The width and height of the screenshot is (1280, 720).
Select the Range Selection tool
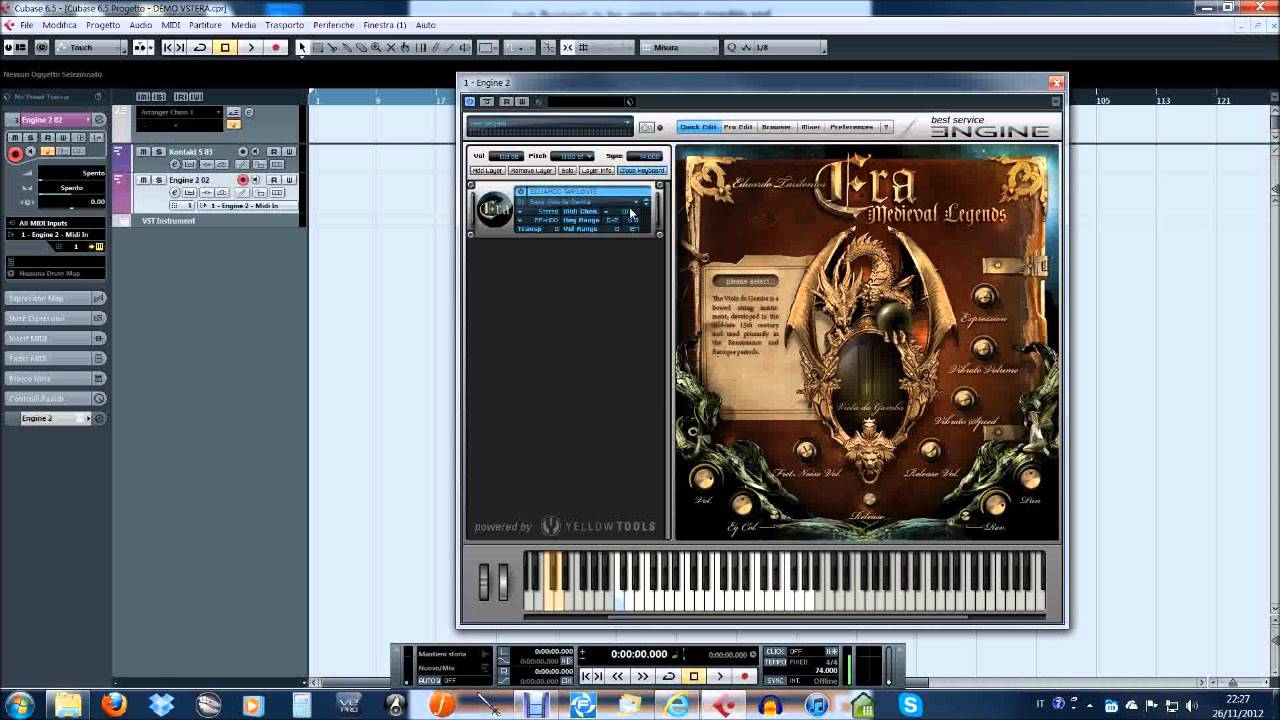click(x=318, y=47)
